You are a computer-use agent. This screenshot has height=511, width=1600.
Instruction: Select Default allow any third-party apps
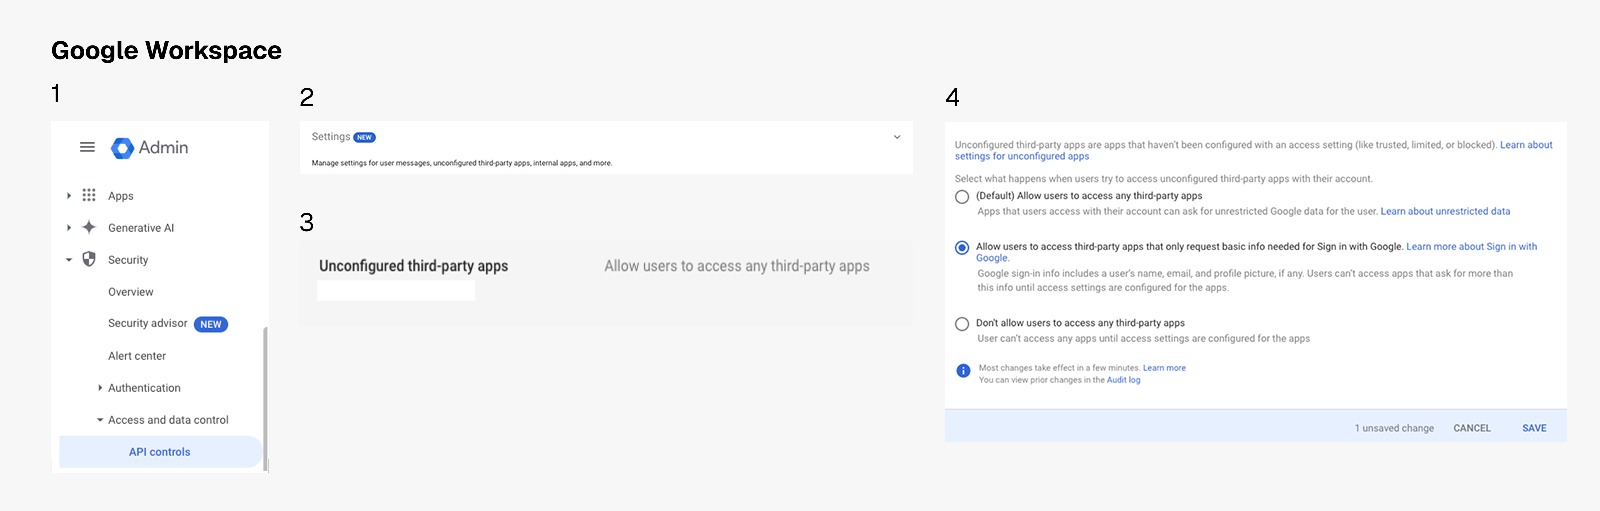coord(962,197)
